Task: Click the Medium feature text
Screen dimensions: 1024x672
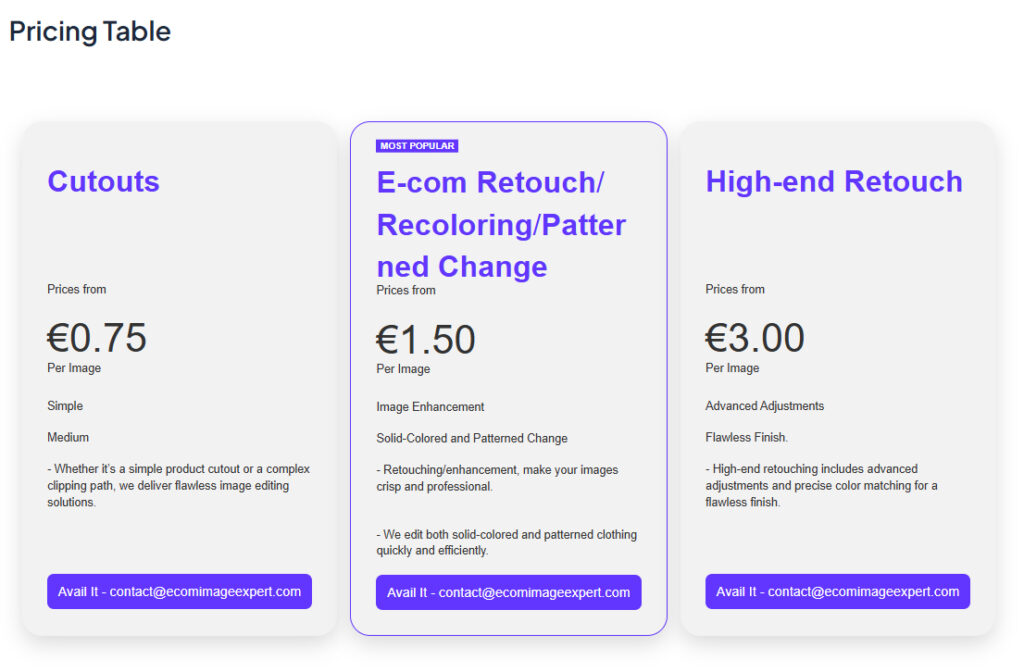Action: pos(68,437)
